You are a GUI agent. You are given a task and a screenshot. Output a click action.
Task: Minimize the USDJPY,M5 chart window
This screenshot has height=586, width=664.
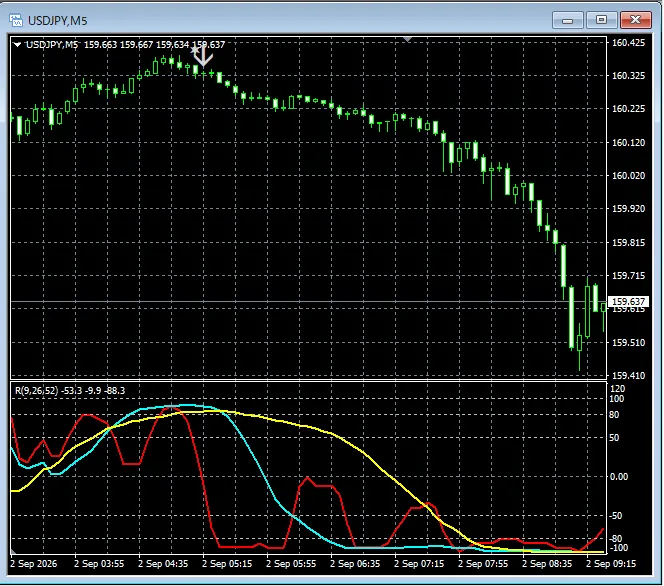coord(567,20)
